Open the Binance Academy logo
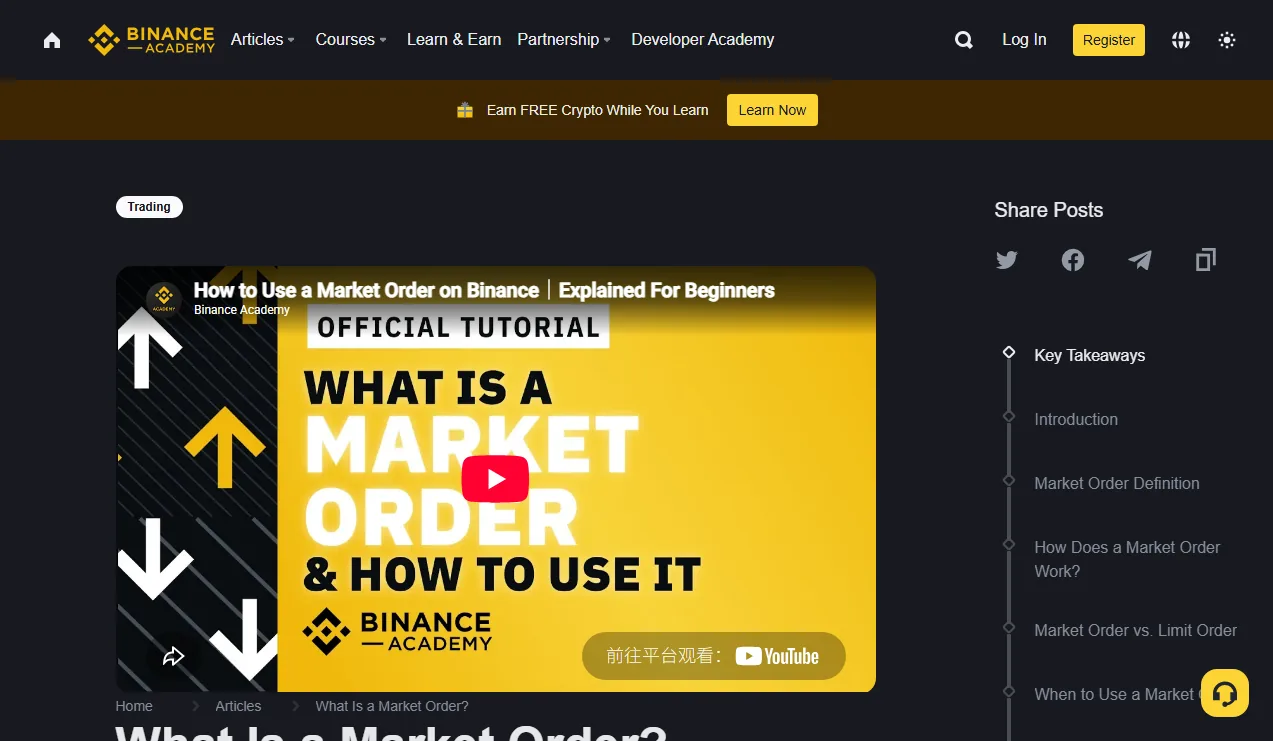Image resolution: width=1273 pixels, height=741 pixels. click(x=151, y=40)
